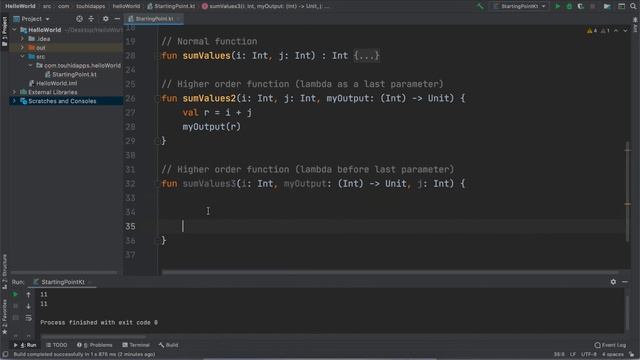The image size is (640, 360).
Task: Hide the Run panel with the minus icon
Action: pos(625,282)
